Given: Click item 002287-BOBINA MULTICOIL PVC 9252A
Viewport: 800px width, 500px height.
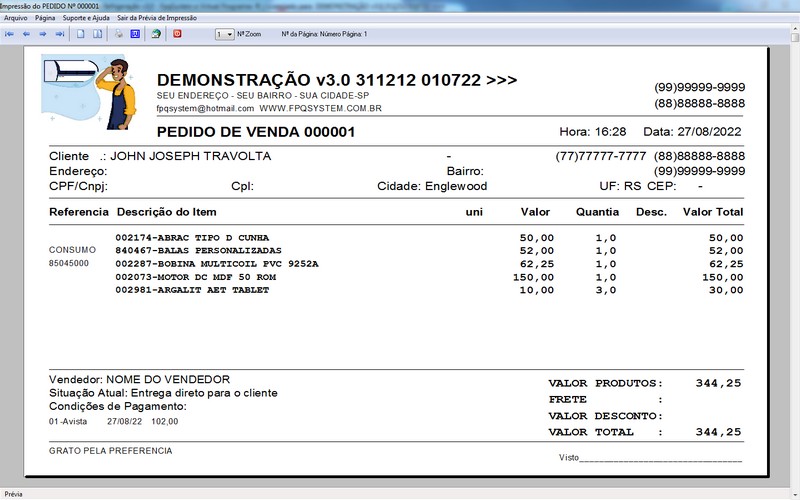Looking at the screenshot, I should click(x=216, y=264).
